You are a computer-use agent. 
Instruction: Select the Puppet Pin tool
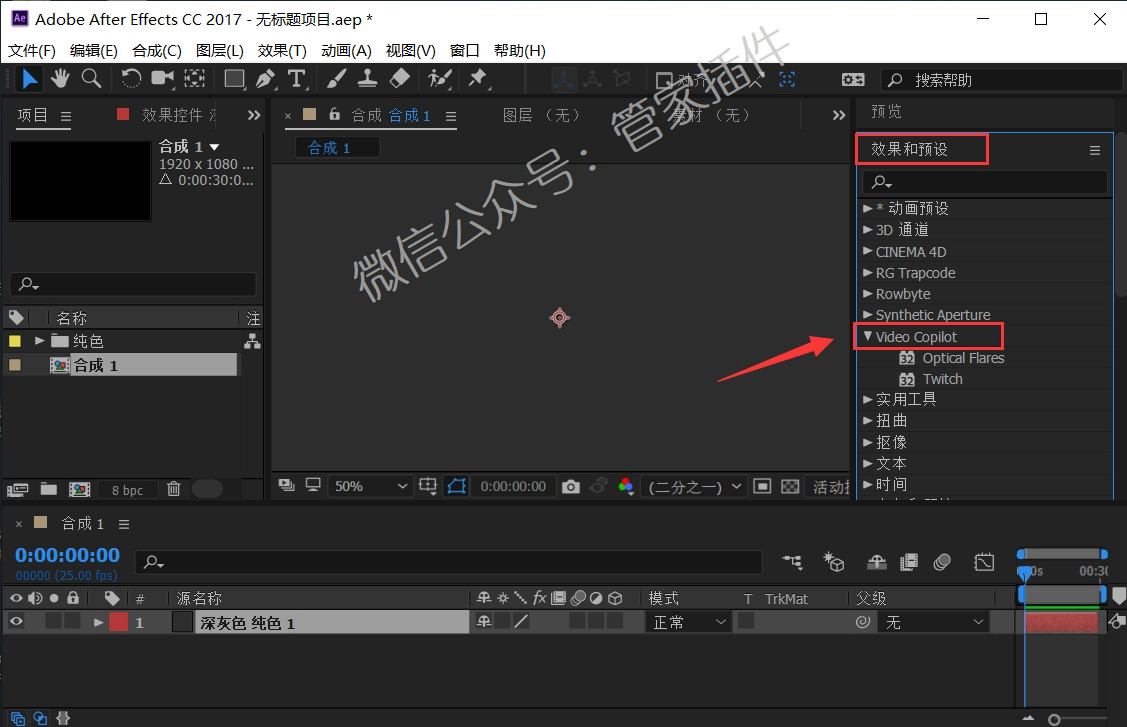click(x=477, y=78)
